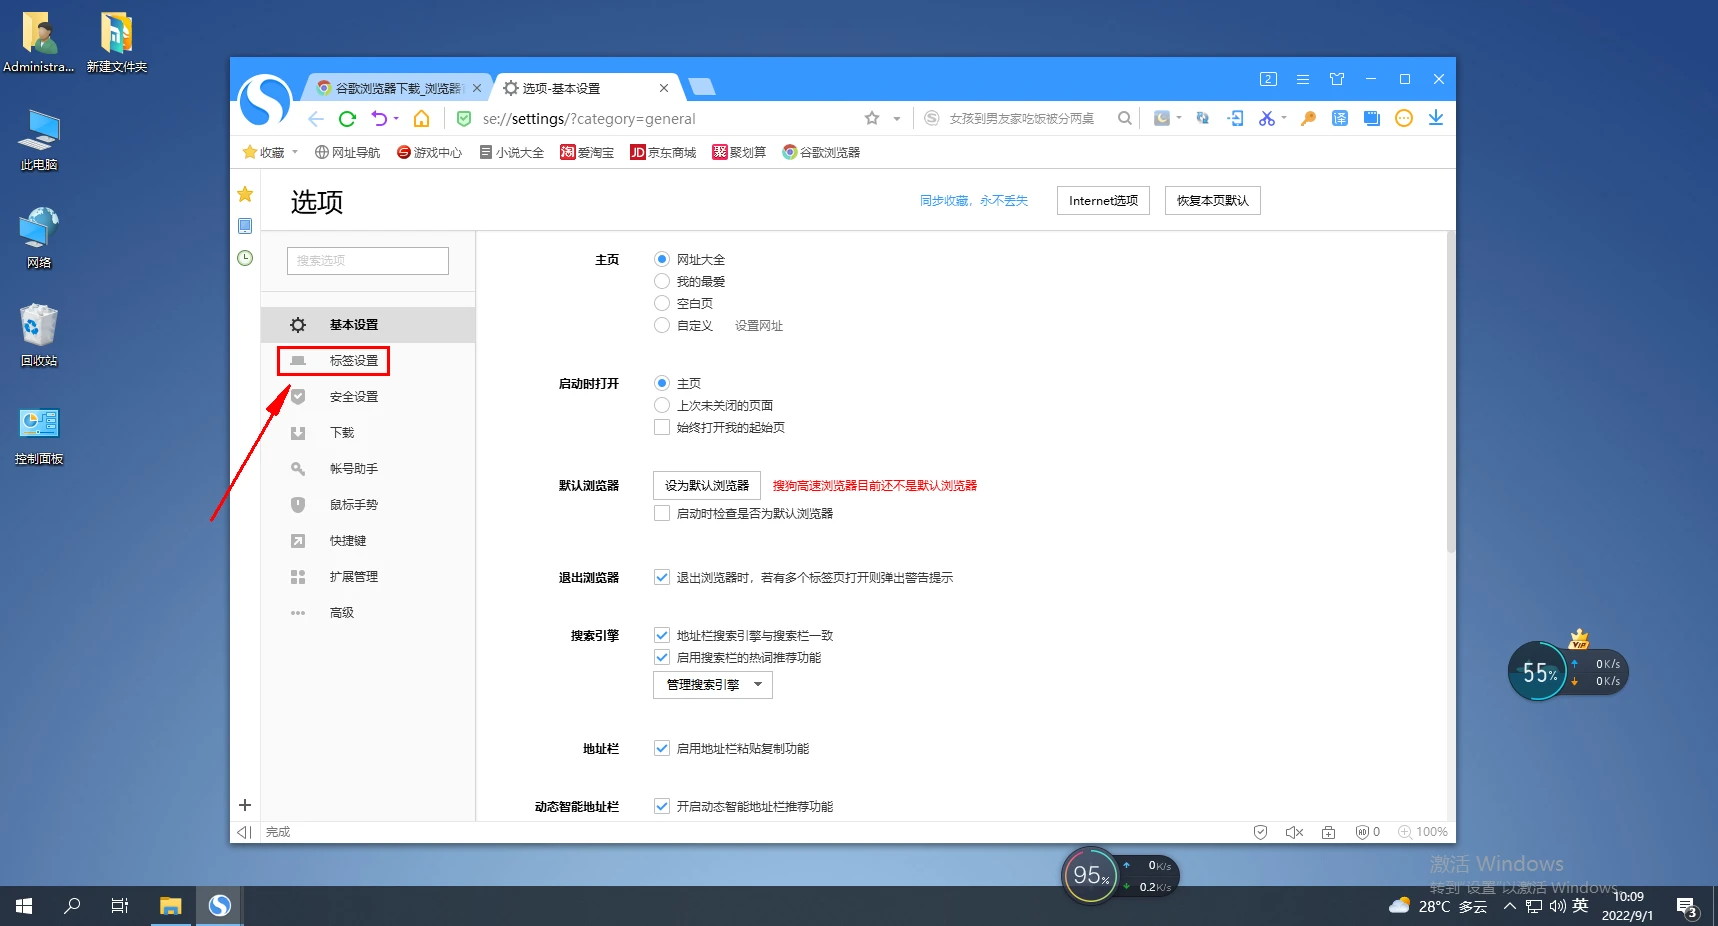Toggle night mode moon icon

1162,118
